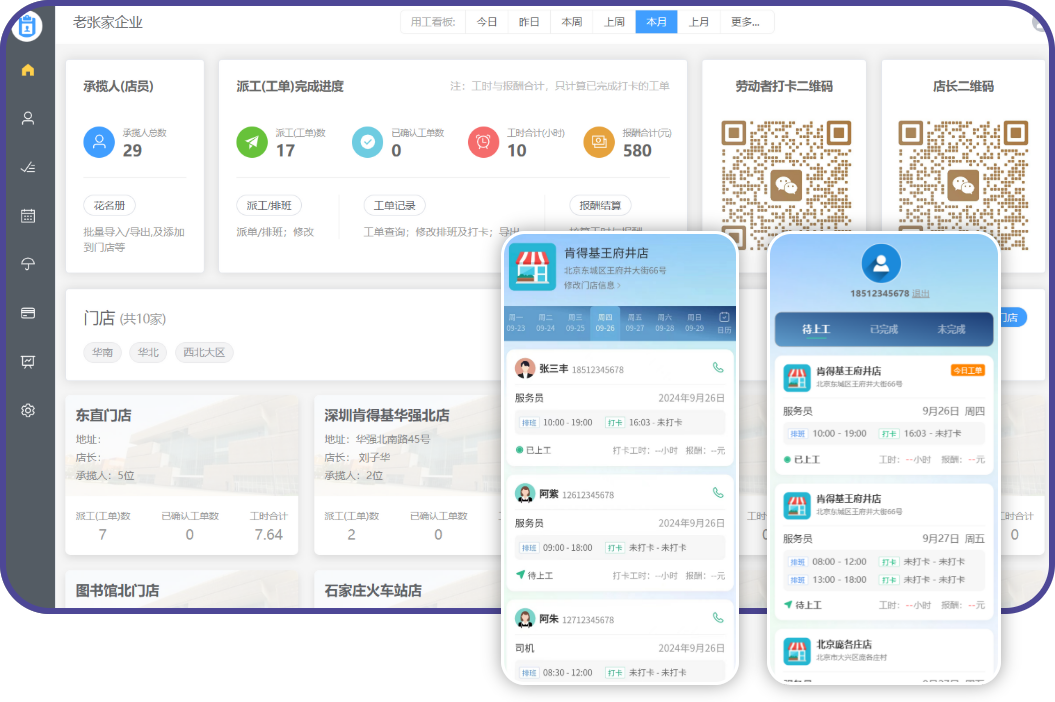Select 周三 09-25 in week strip
Image resolution: width=1055 pixels, height=702 pixels.
click(575, 322)
